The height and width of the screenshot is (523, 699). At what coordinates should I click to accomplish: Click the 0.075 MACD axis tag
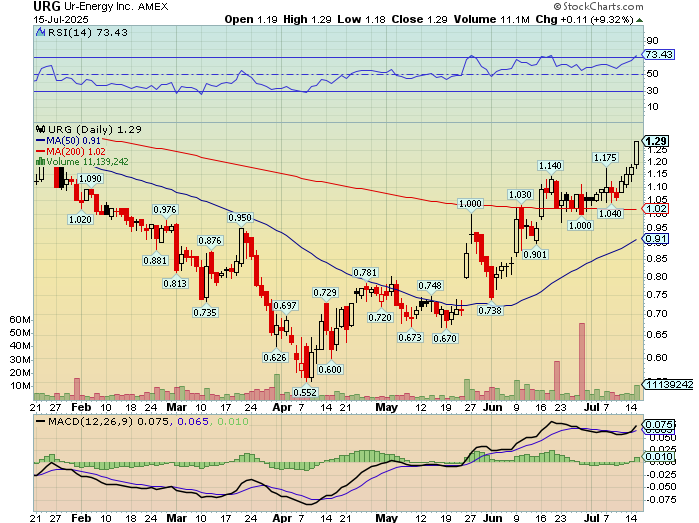658,424
